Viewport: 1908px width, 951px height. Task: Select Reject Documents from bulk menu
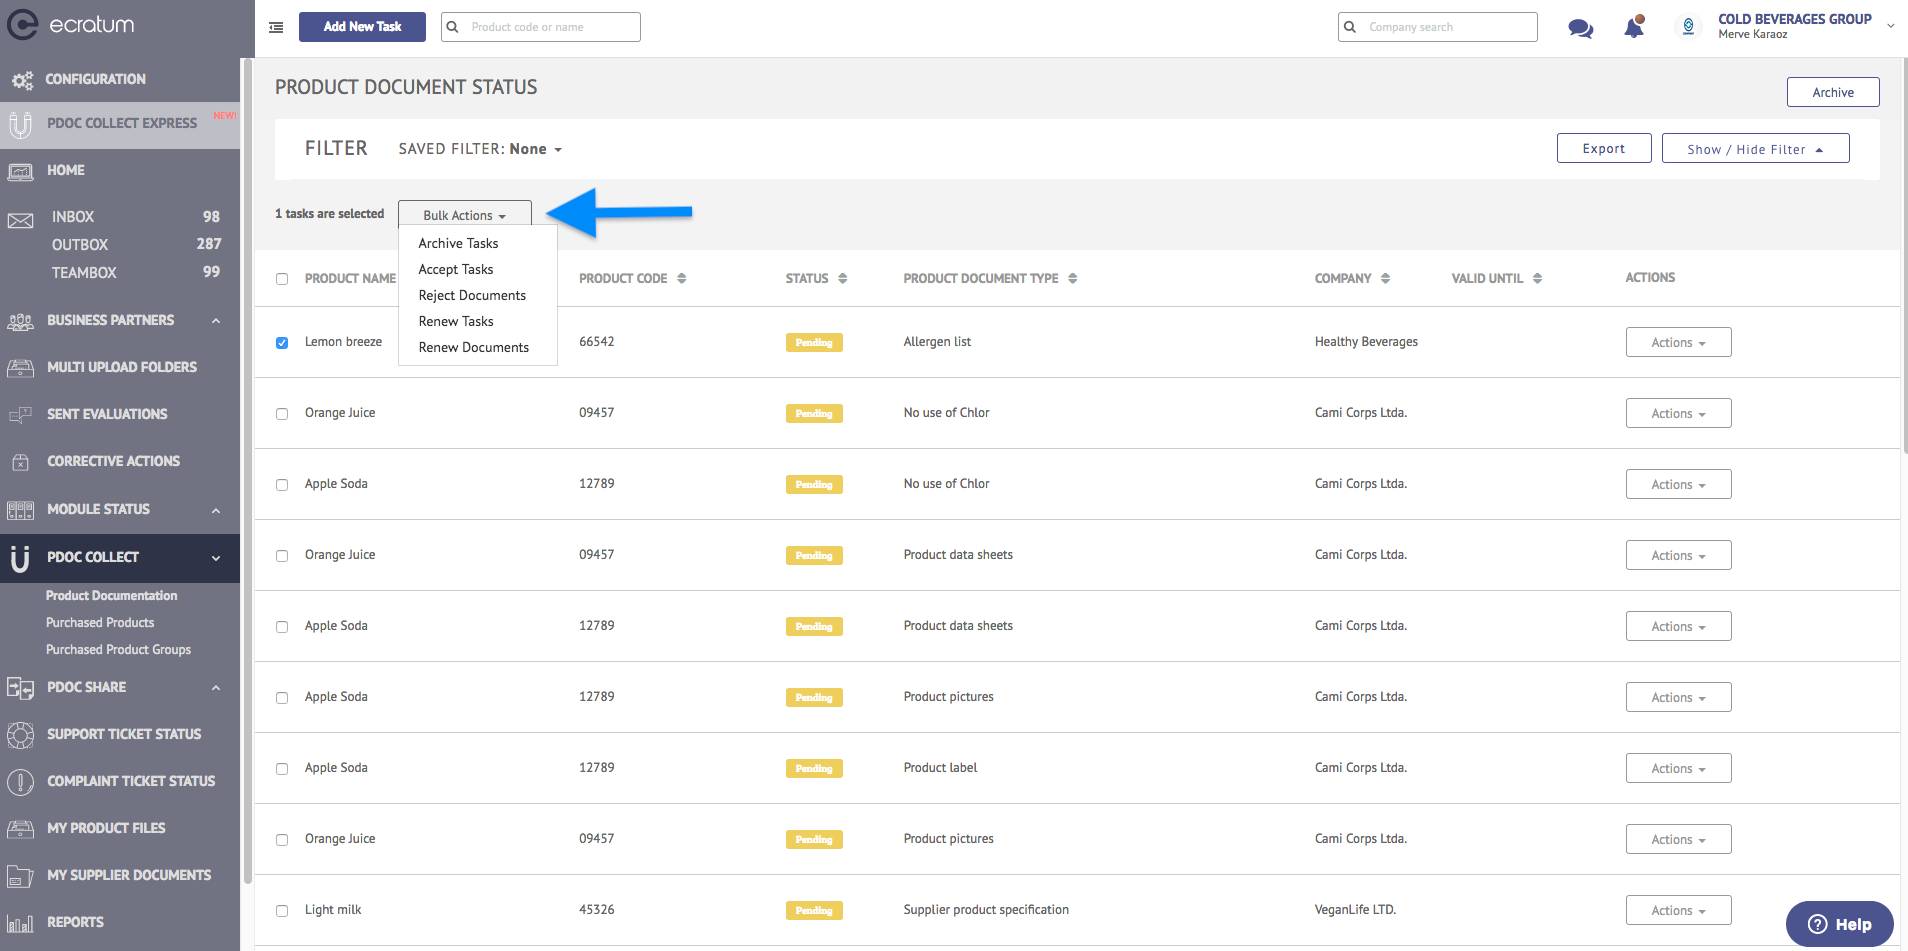tap(472, 295)
